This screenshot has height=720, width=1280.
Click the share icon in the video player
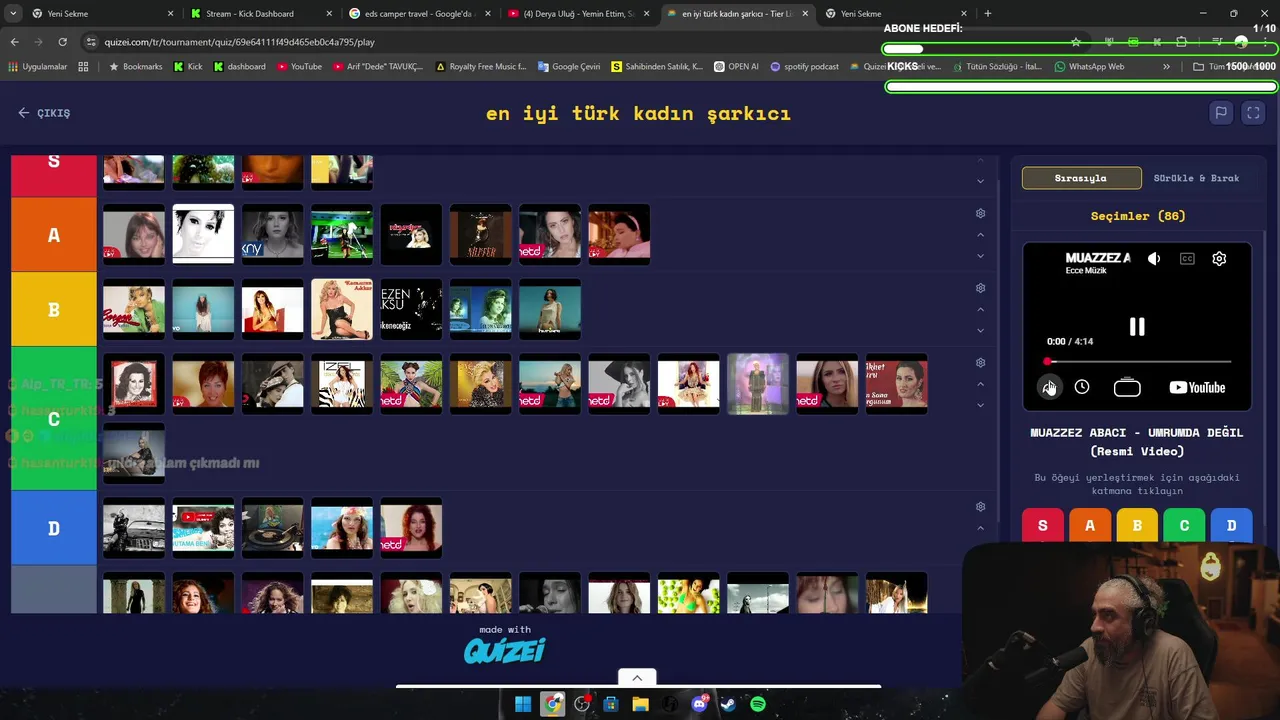click(1049, 387)
